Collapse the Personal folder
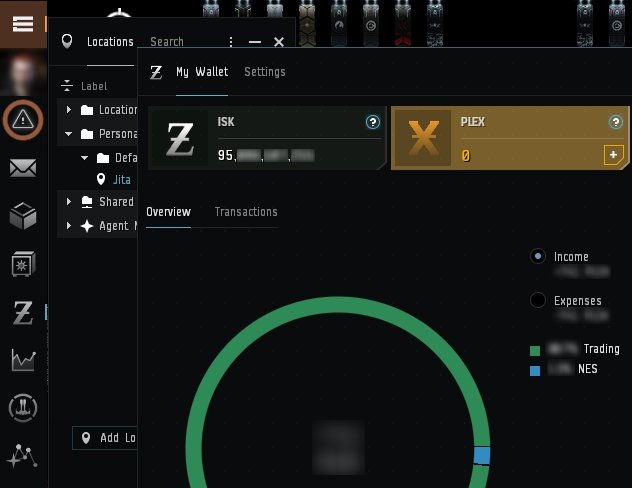 [69, 134]
